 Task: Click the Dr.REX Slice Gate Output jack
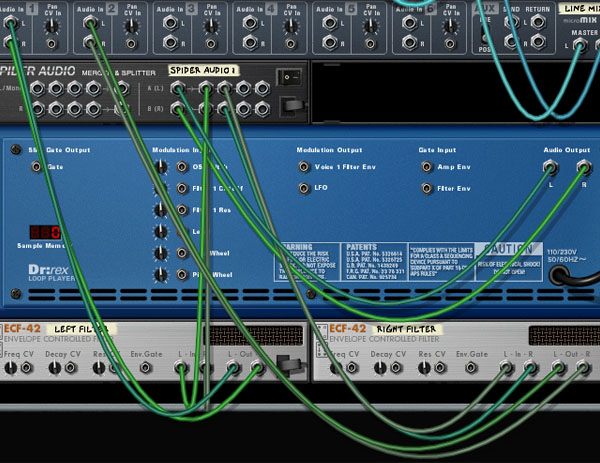pos(37,167)
